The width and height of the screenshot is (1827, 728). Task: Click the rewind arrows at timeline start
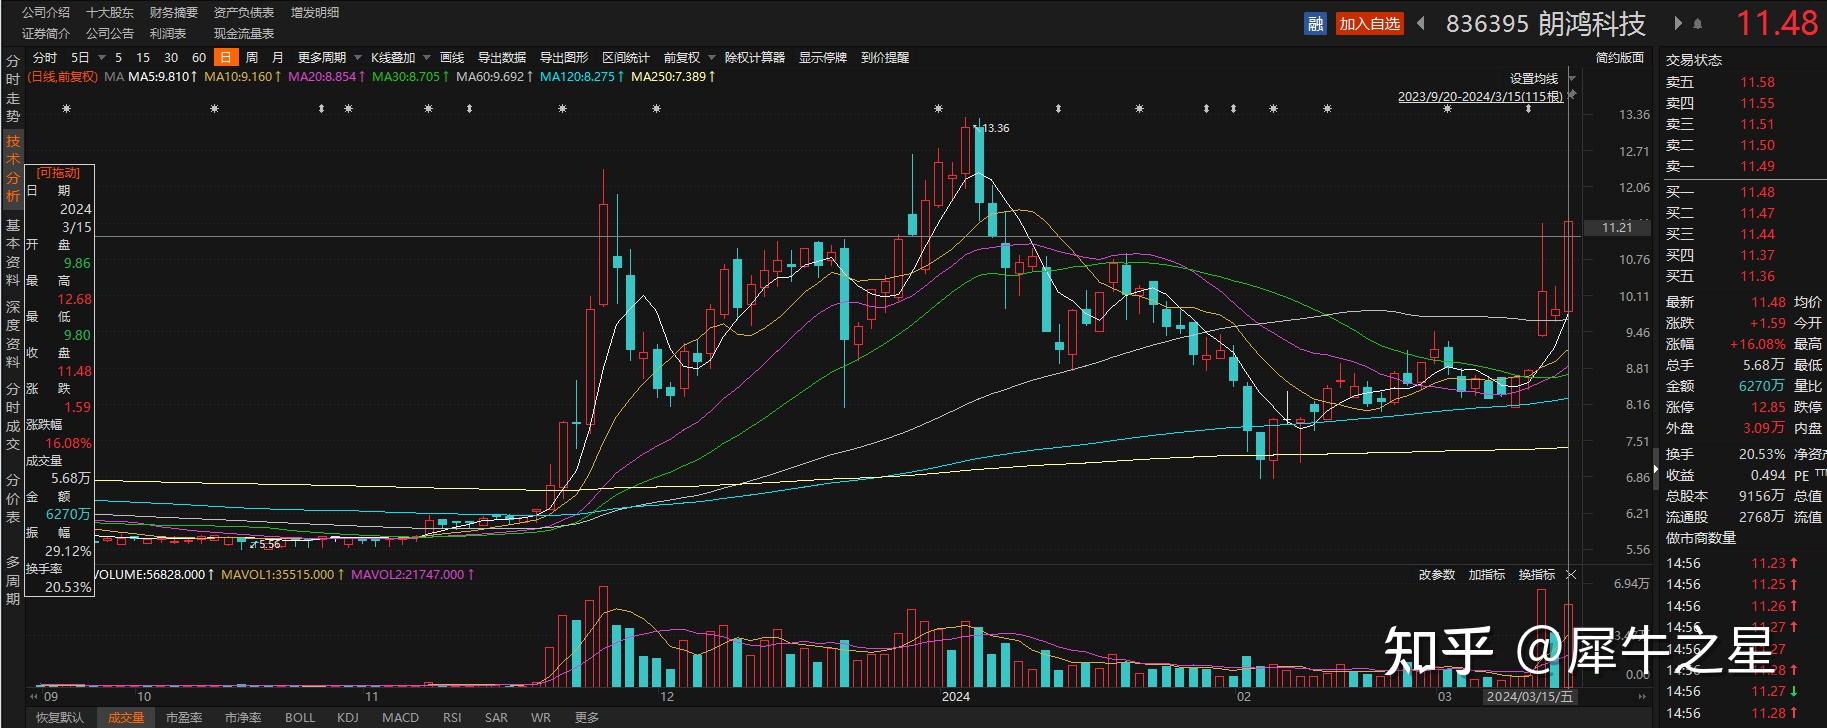point(34,696)
